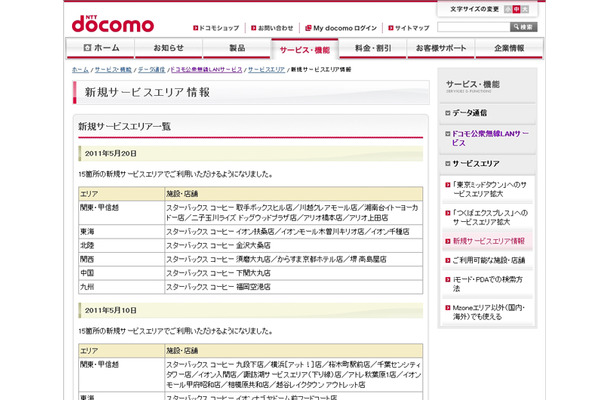Click スターバックス コーヒー 福岡空港店 cell
Viewport: 610px width, 400px height.
tap(294, 287)
